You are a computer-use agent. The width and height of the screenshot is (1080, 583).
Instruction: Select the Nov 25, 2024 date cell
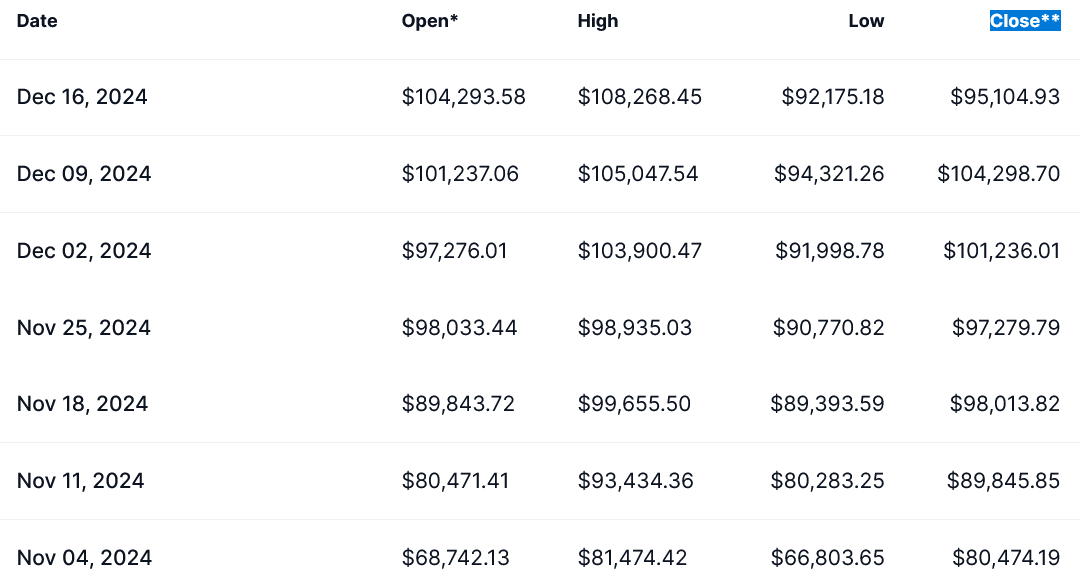point(84,327)
